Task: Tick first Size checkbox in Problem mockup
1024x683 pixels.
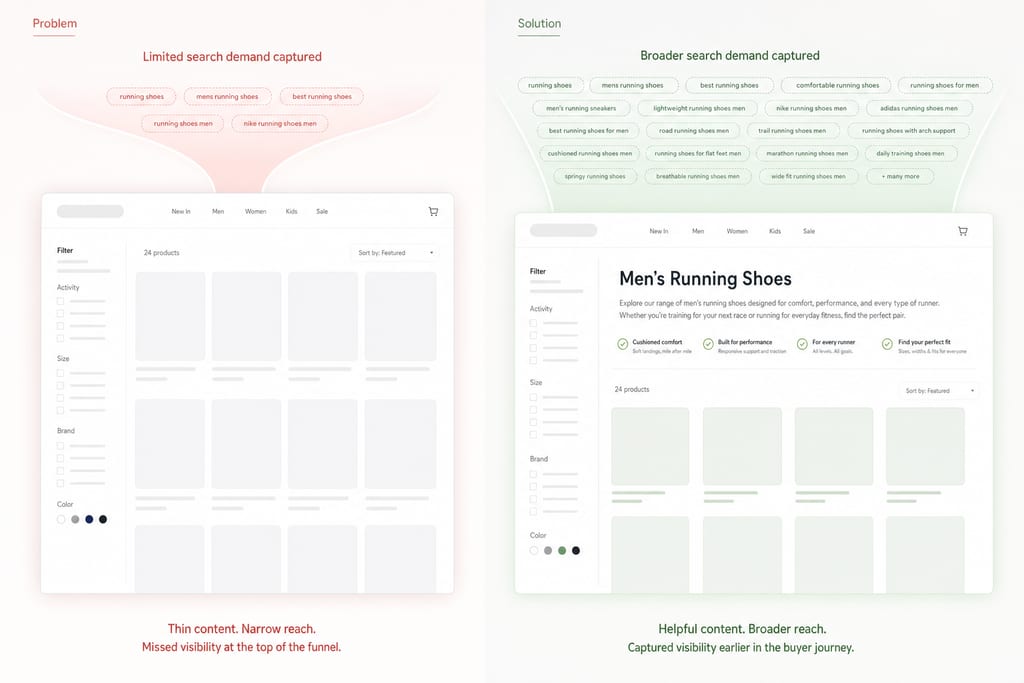Action: [x=60, y=373]
